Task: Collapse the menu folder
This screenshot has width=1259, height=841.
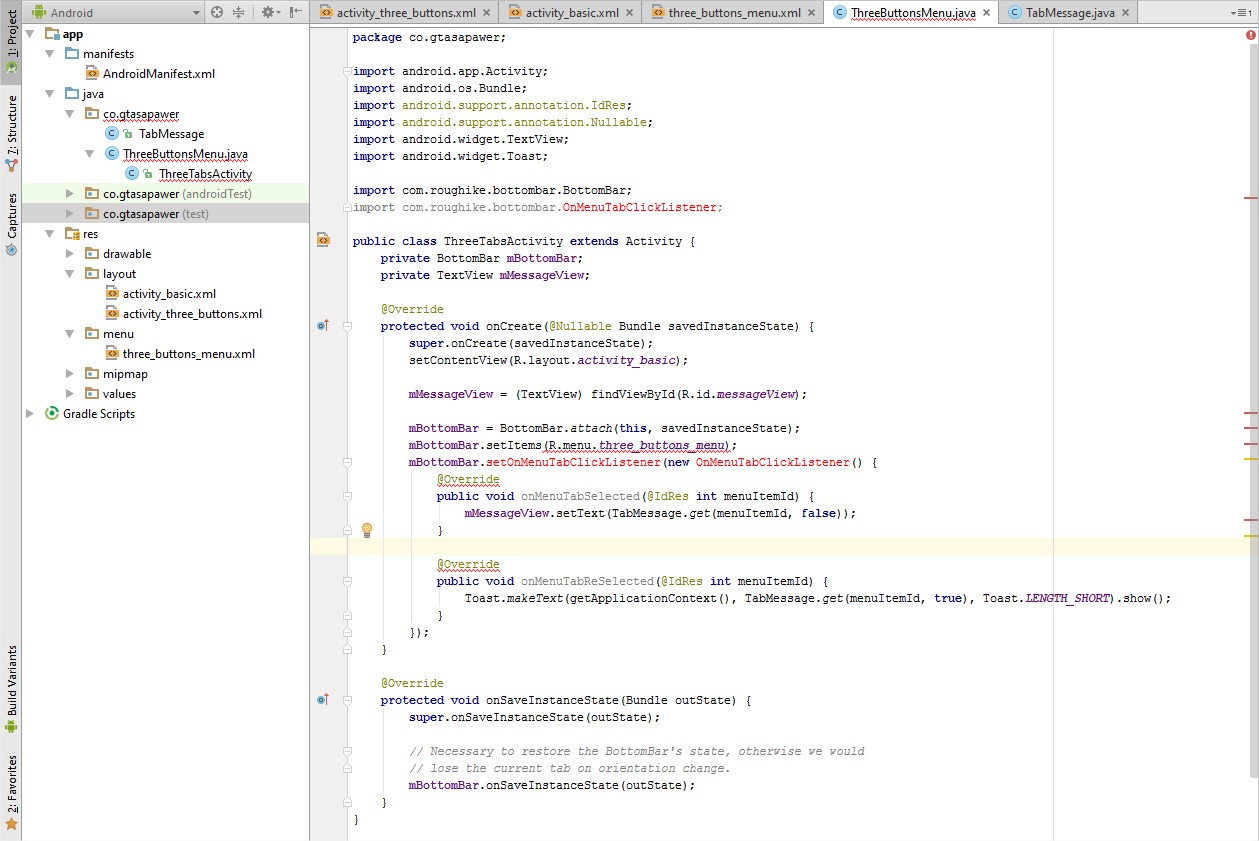Action: pyautogui.click(x=69, y=333)
